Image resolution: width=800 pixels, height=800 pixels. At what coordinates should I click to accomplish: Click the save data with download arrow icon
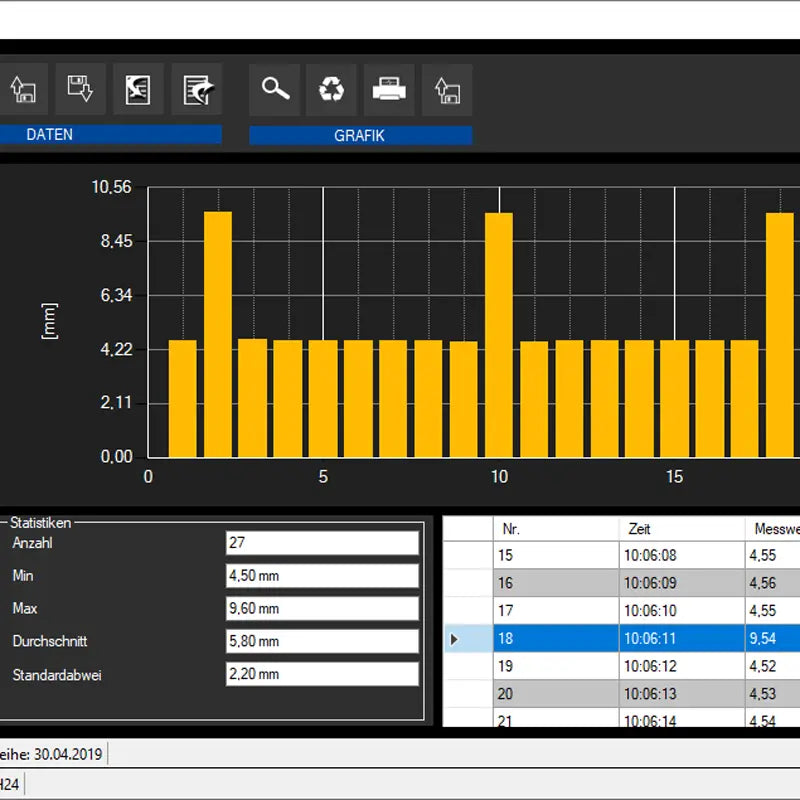(x=80, y=89)
